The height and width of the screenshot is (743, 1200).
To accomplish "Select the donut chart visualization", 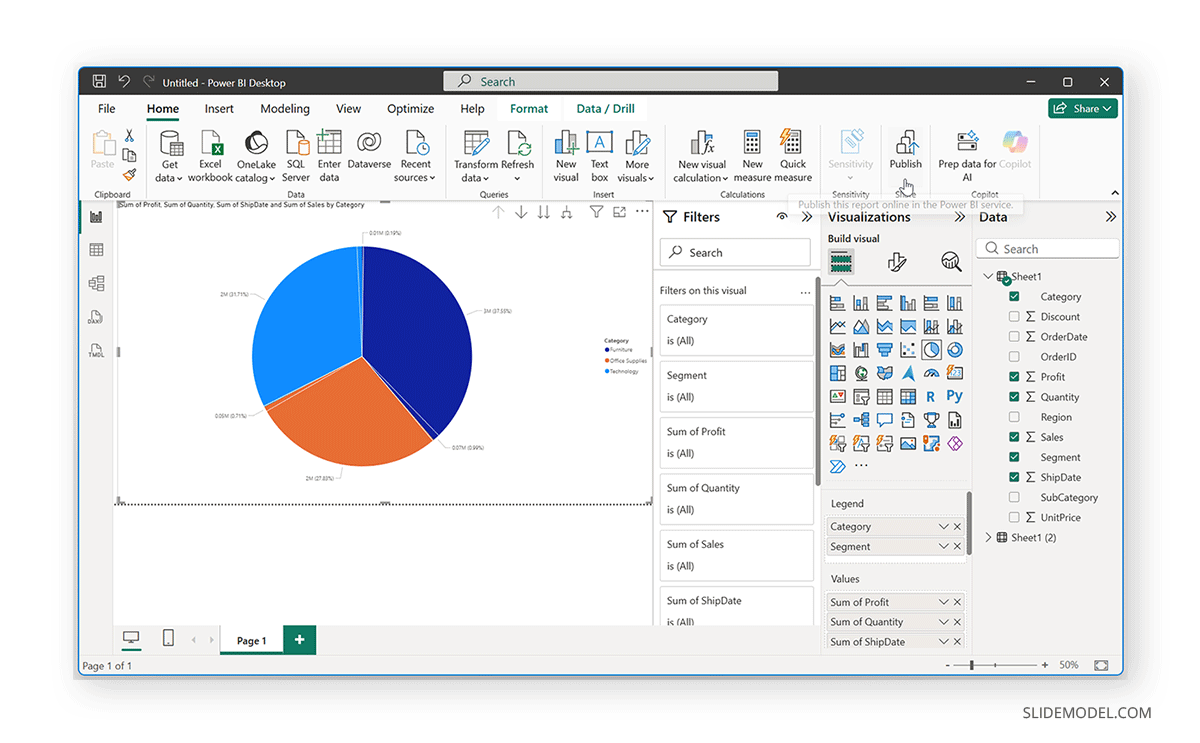I will [953, 350].
